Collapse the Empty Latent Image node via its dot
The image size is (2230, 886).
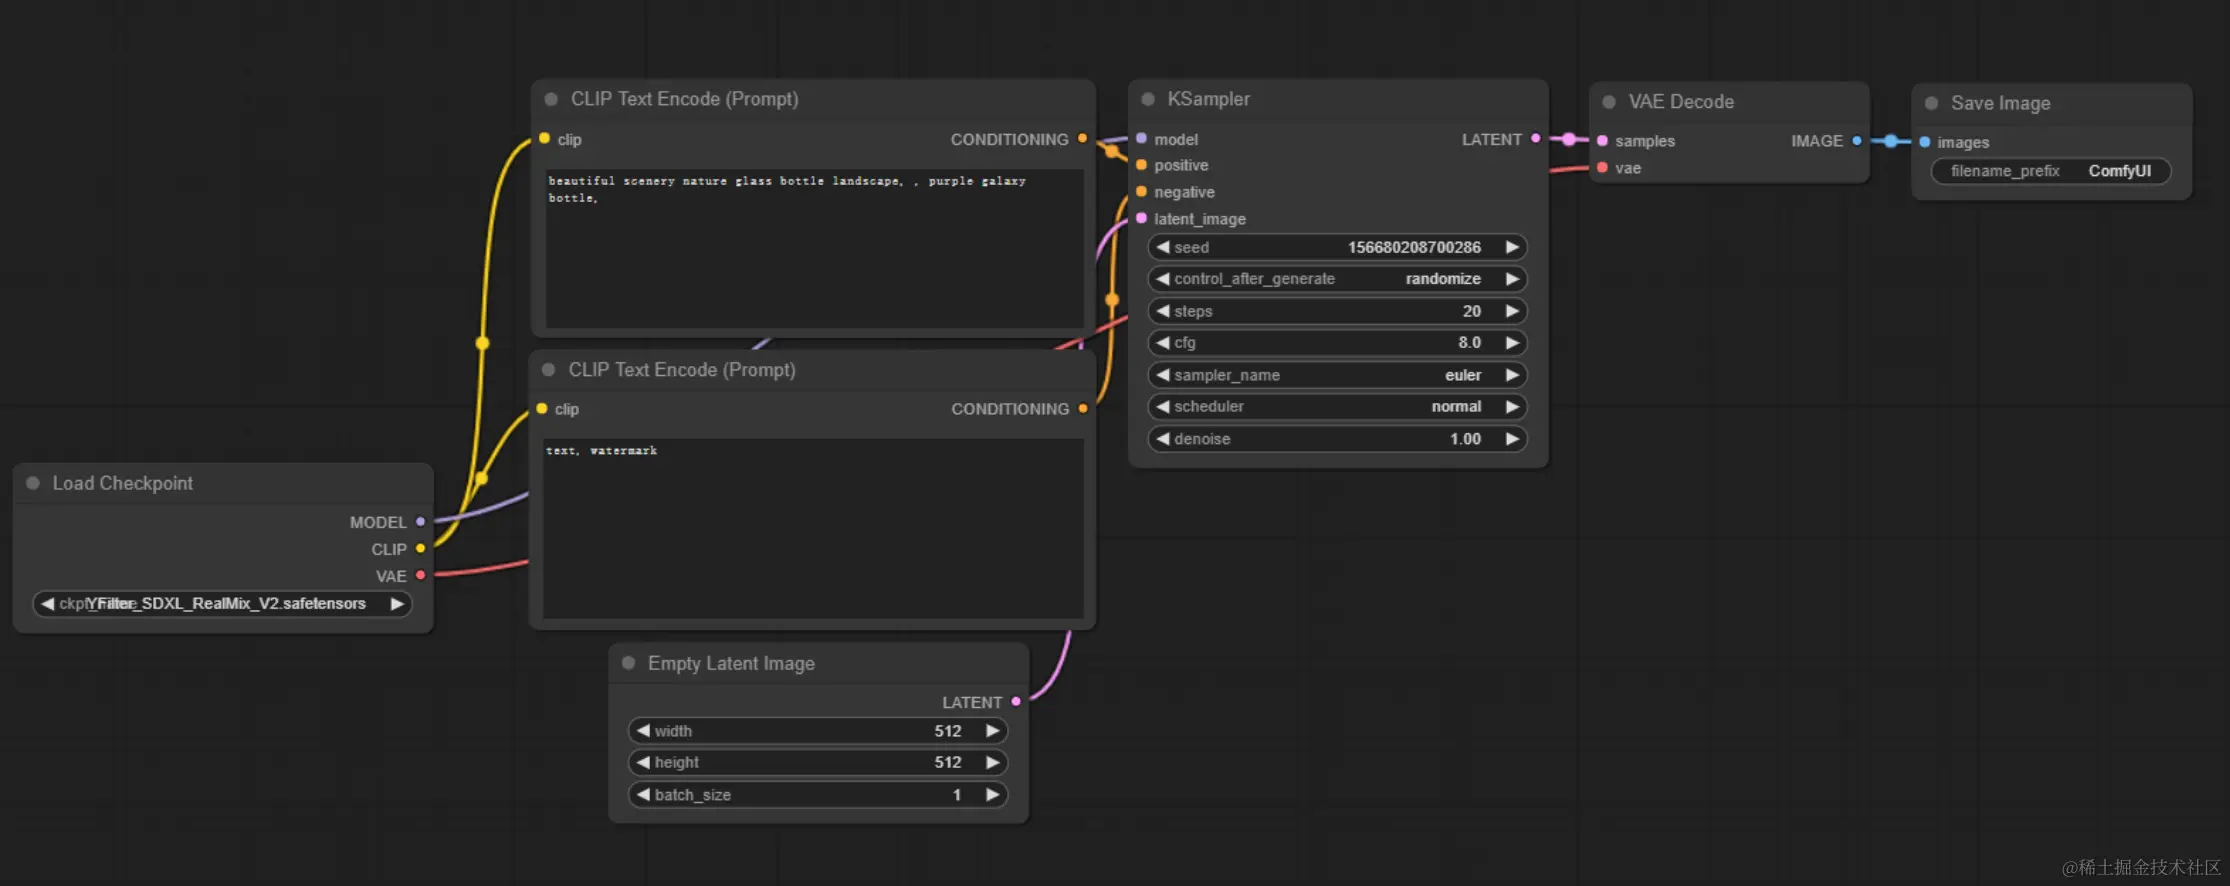[629, 663]
